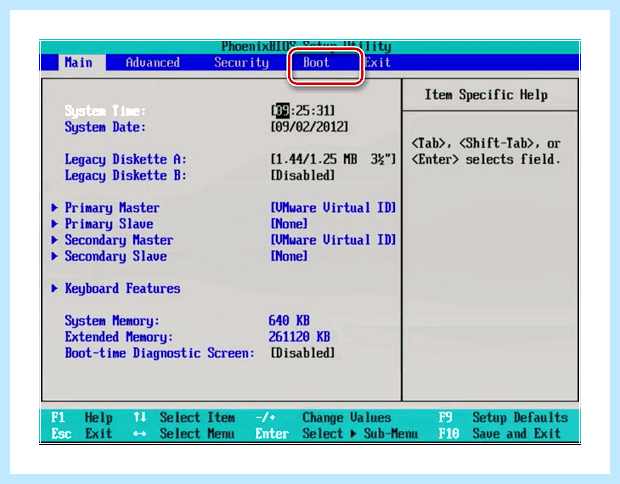Screen dimensions: 620x484
Task: Open the Secondary Slave submenu
Action: 115,256
